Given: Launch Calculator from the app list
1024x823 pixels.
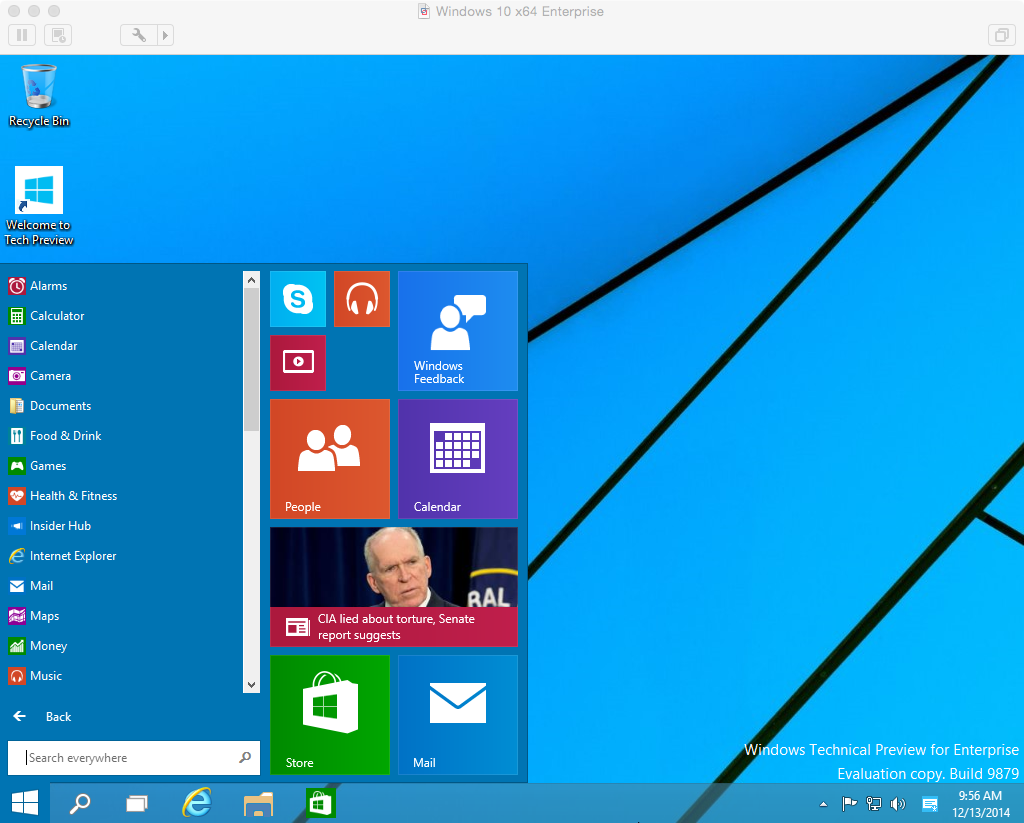Looking at the screenshot, I should click(121, 316).
